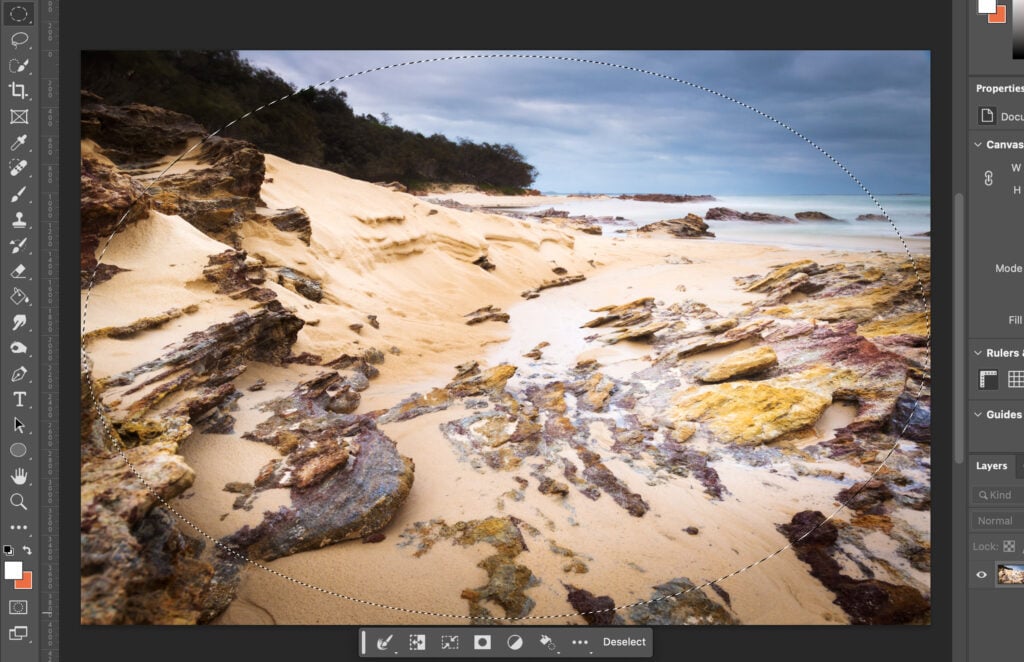The width and height of the screenshot is (1024, 662).
Task: Select the Lasso tool
Action: (x=20, y=40)
